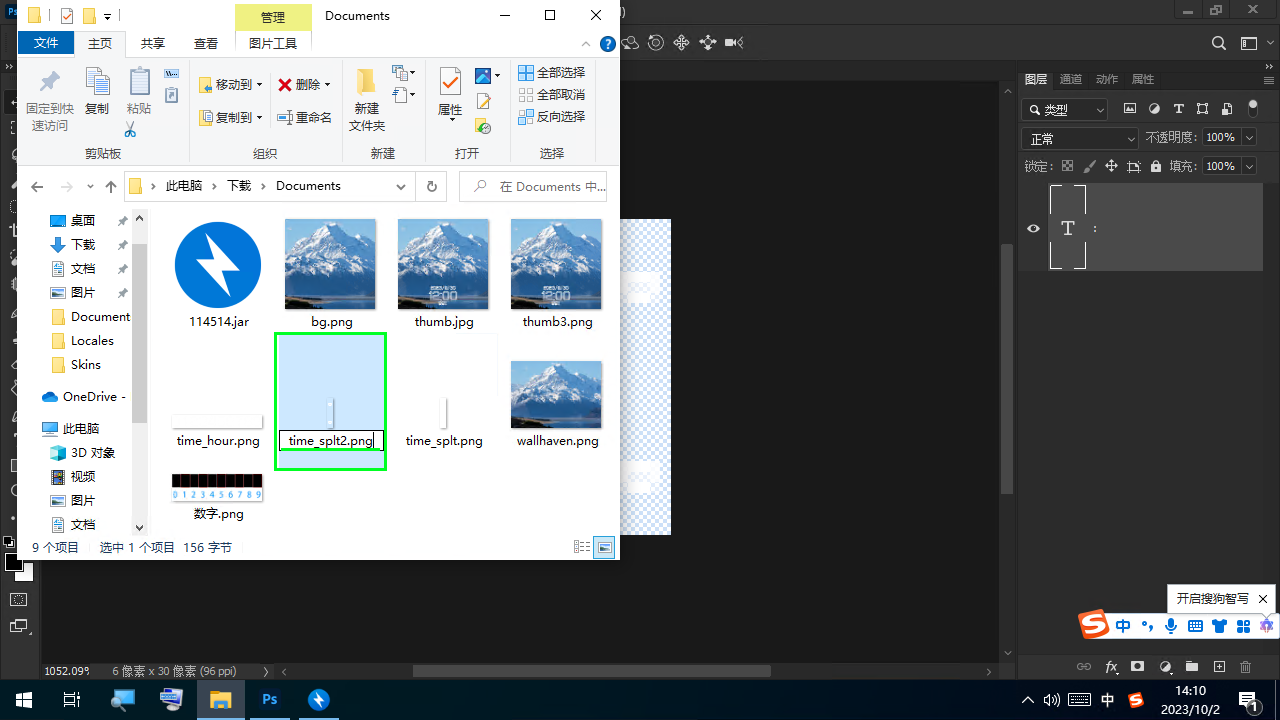
Task: Open the 查看 (View) ribbon tab
Action: click(206, 43)
